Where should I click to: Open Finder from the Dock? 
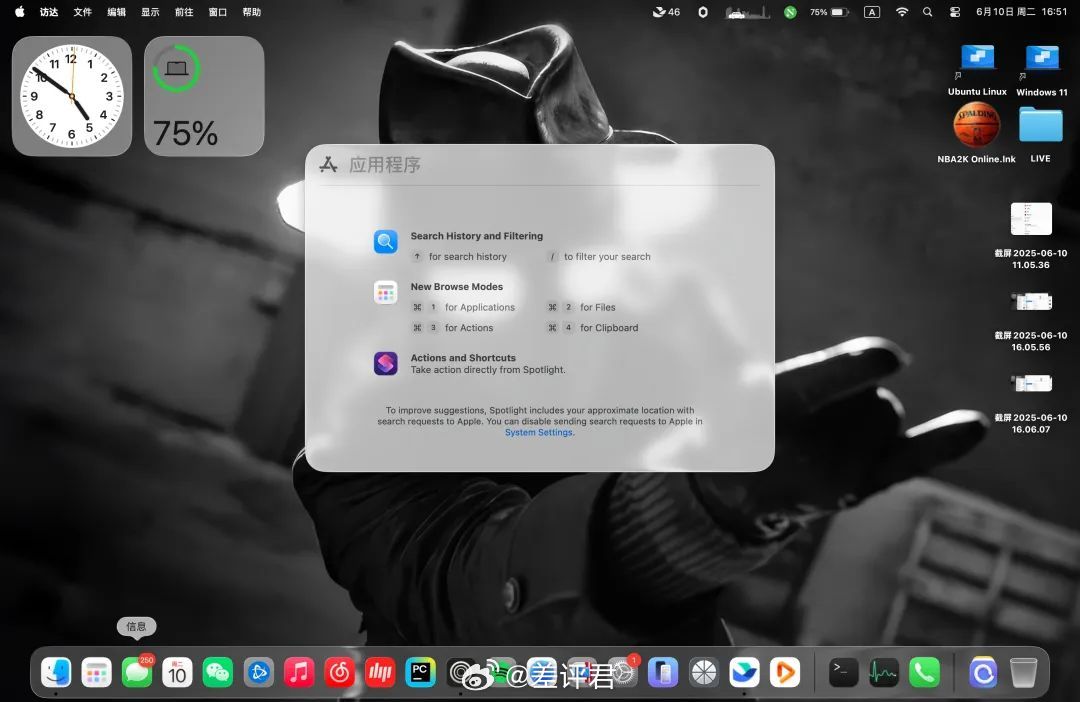[x=56, y=672]
